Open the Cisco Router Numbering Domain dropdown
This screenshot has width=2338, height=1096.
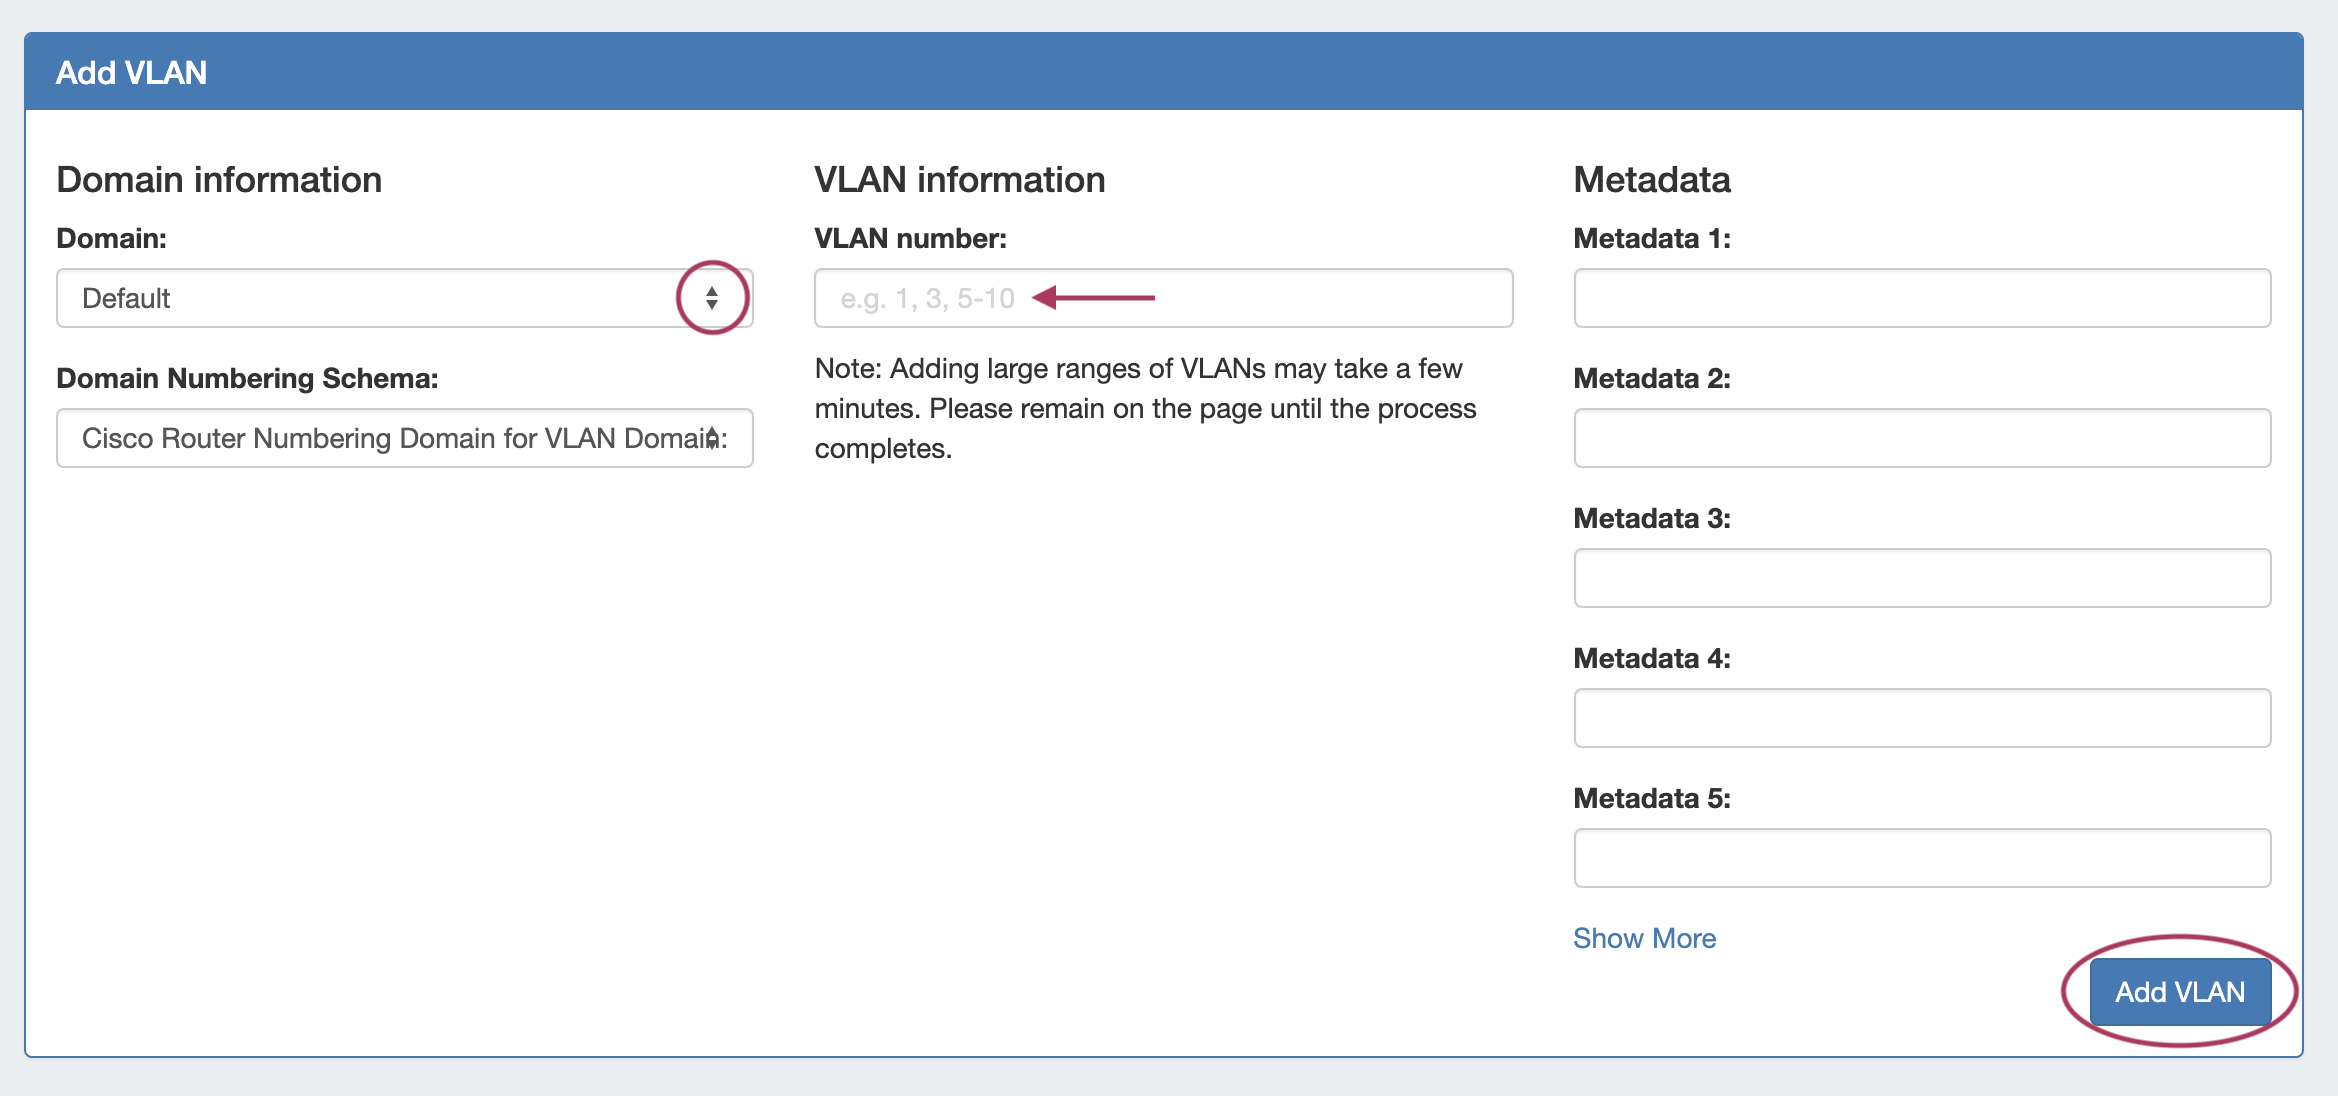pos(380,438)
